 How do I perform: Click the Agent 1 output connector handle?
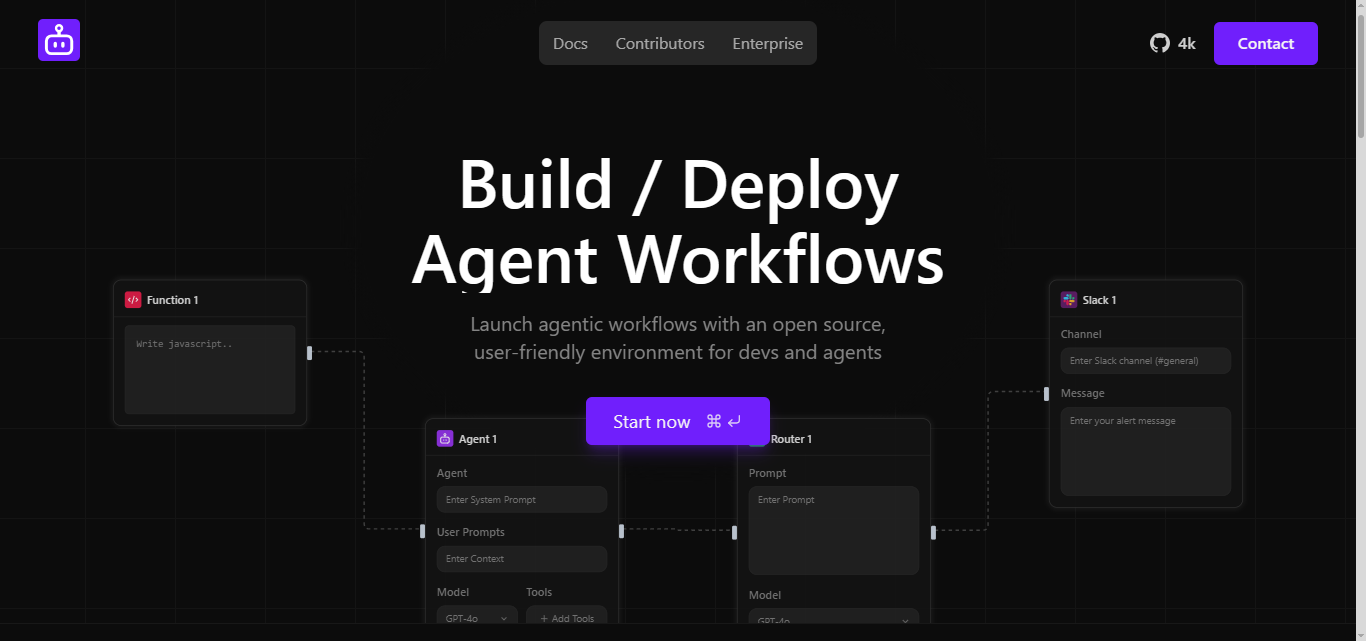[621, 531]
